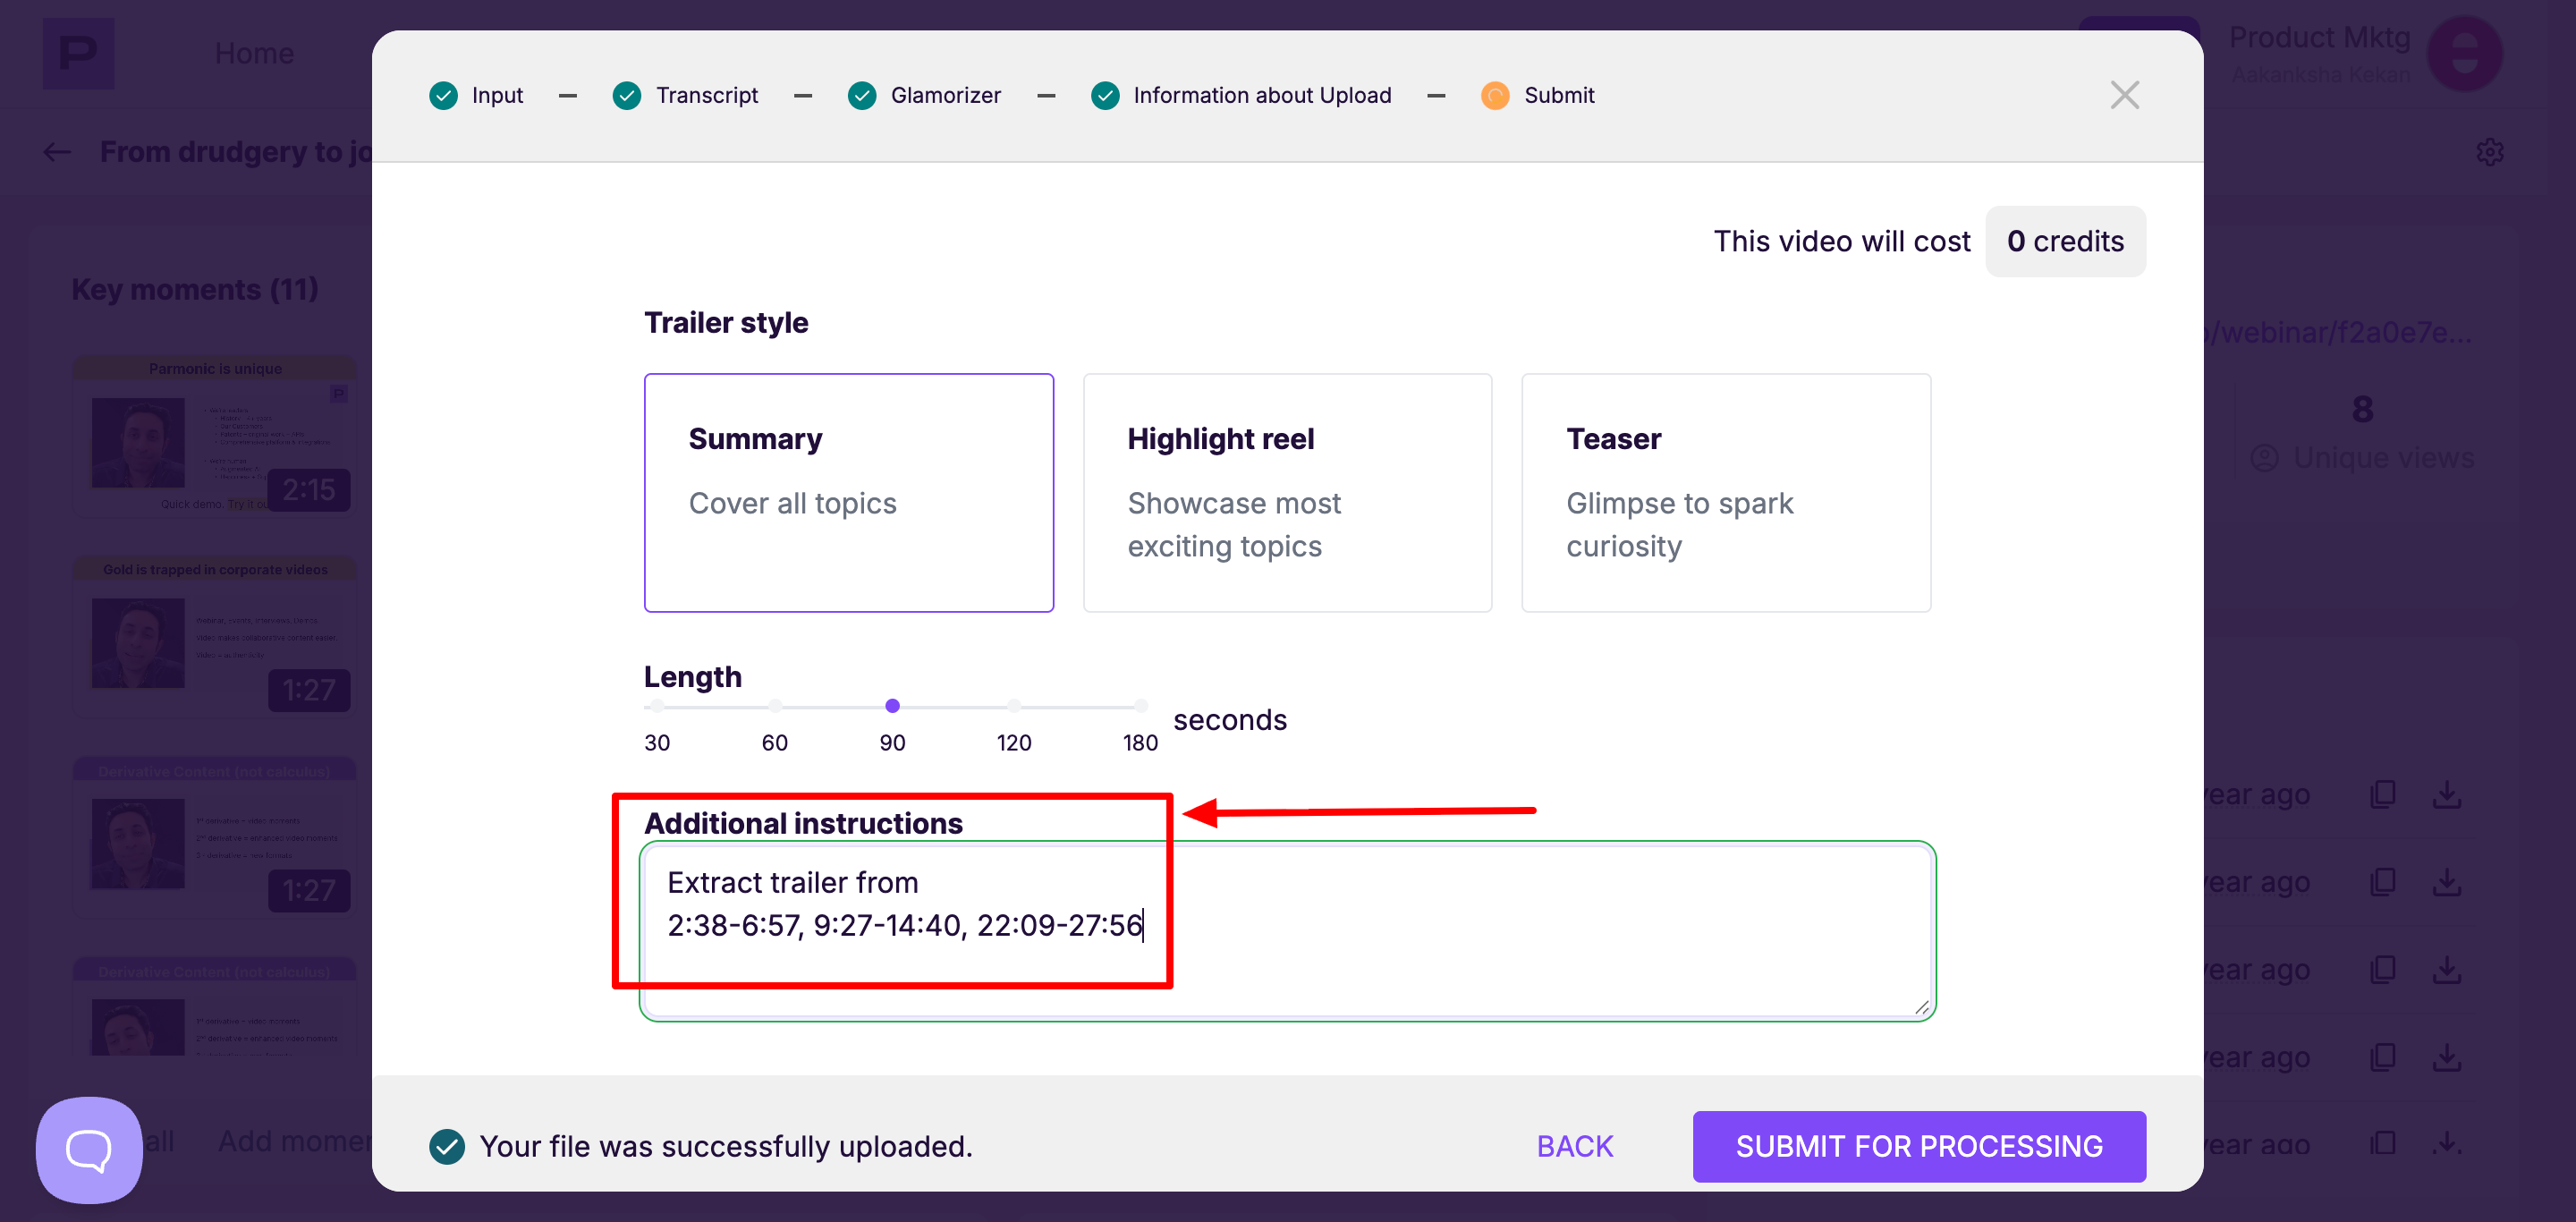2576x1222 pixels.
Task: Set trailer length to 30 seconds
Action: click(x=656, y=706)
